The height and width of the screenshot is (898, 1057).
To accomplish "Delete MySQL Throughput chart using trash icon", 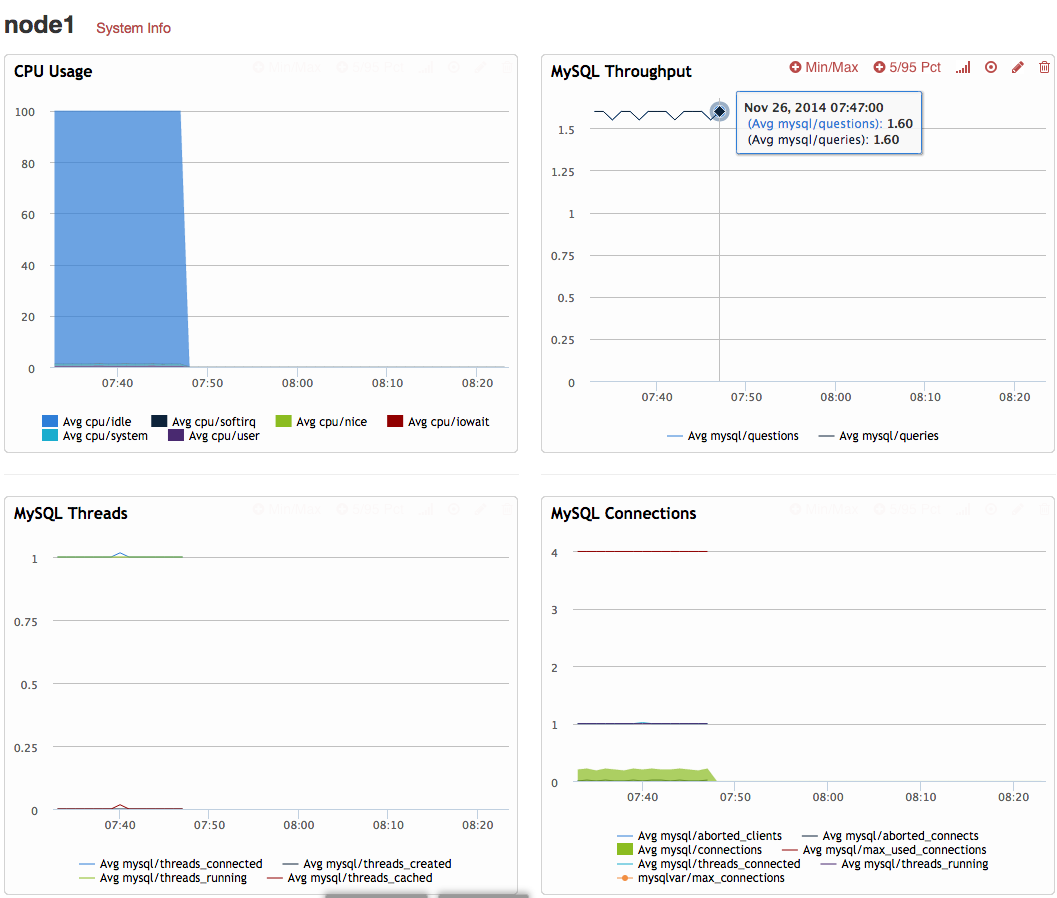I will (x=1045, y=67).
